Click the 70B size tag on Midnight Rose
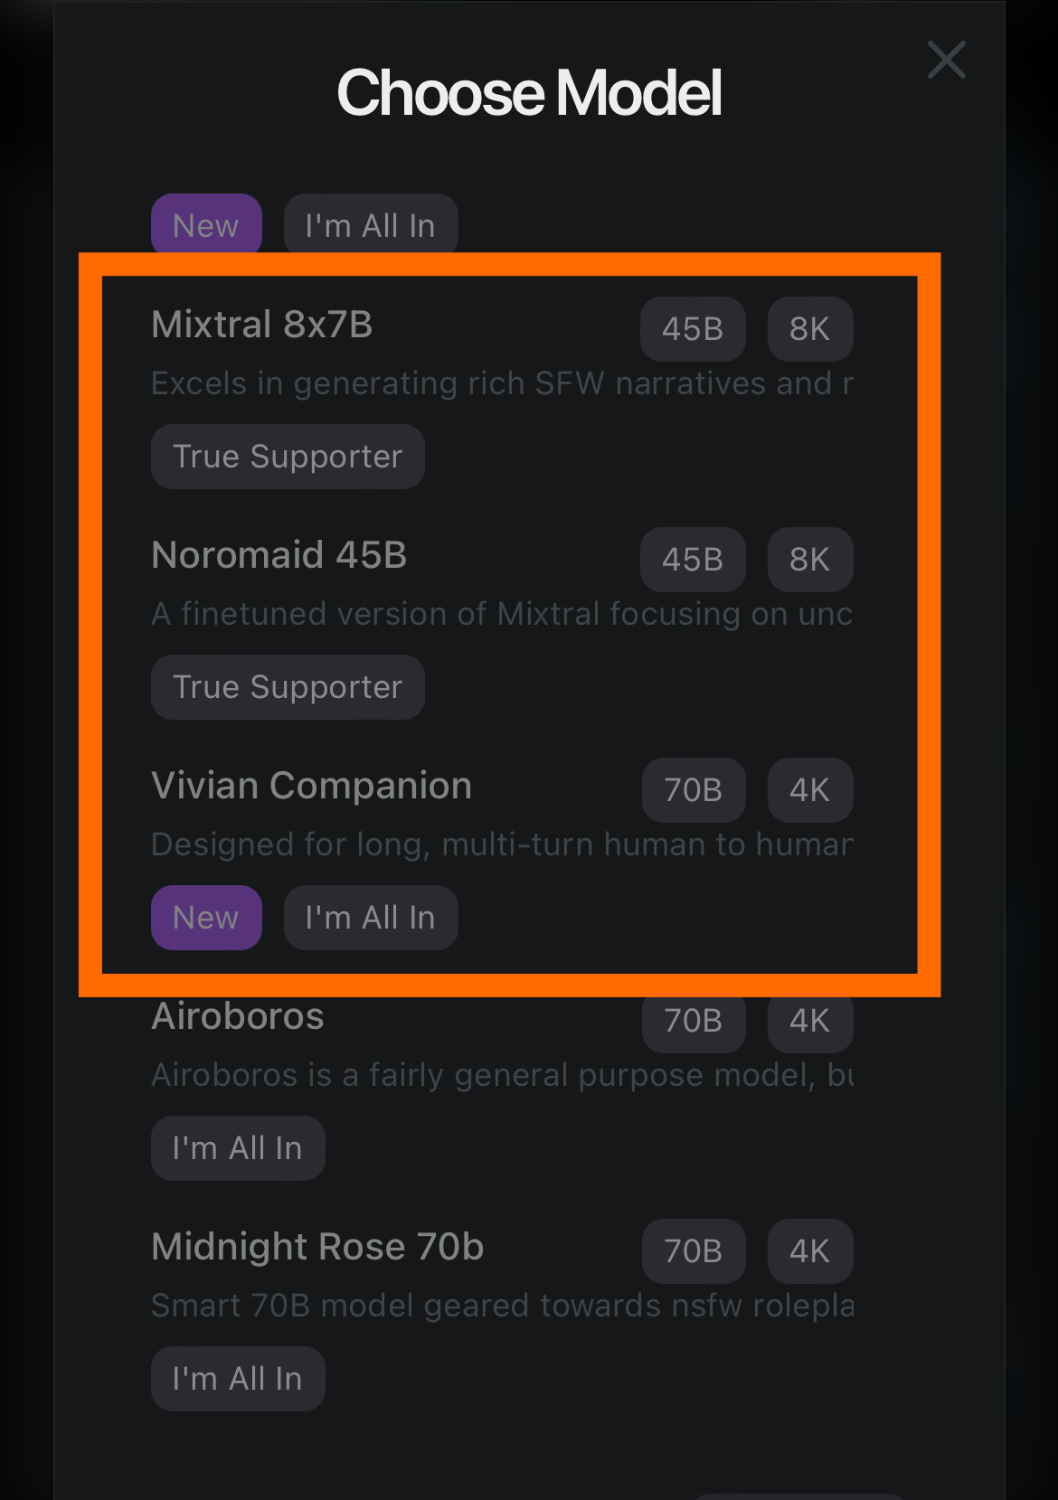This screenshot has width=1058, height=1500. click(x=693, y=1251)
